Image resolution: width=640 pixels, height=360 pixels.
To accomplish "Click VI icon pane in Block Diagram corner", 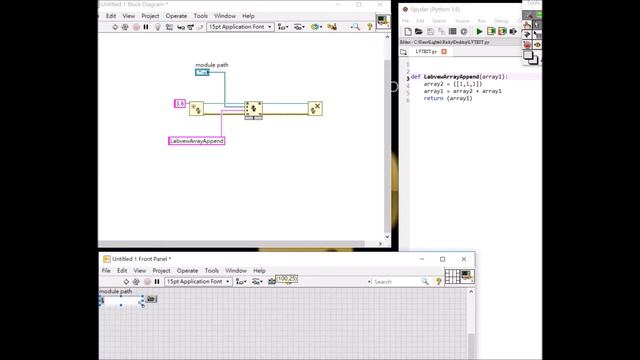I will 383,21.
